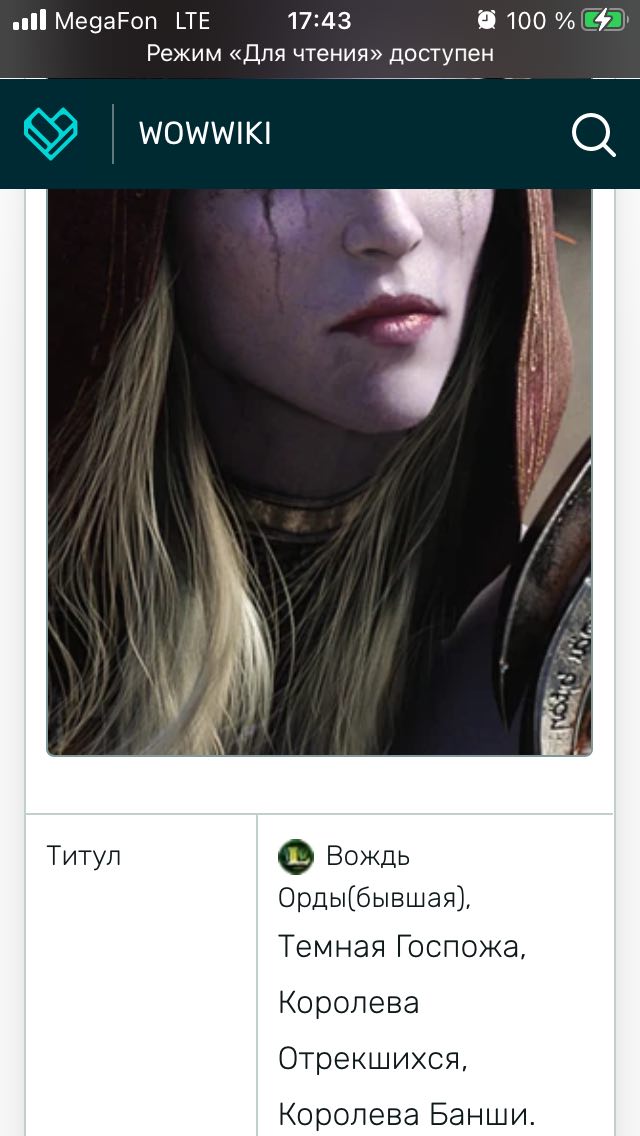Tap the LTE network indicator
Screen dimensions: 640x1136
tap(193, 20)
